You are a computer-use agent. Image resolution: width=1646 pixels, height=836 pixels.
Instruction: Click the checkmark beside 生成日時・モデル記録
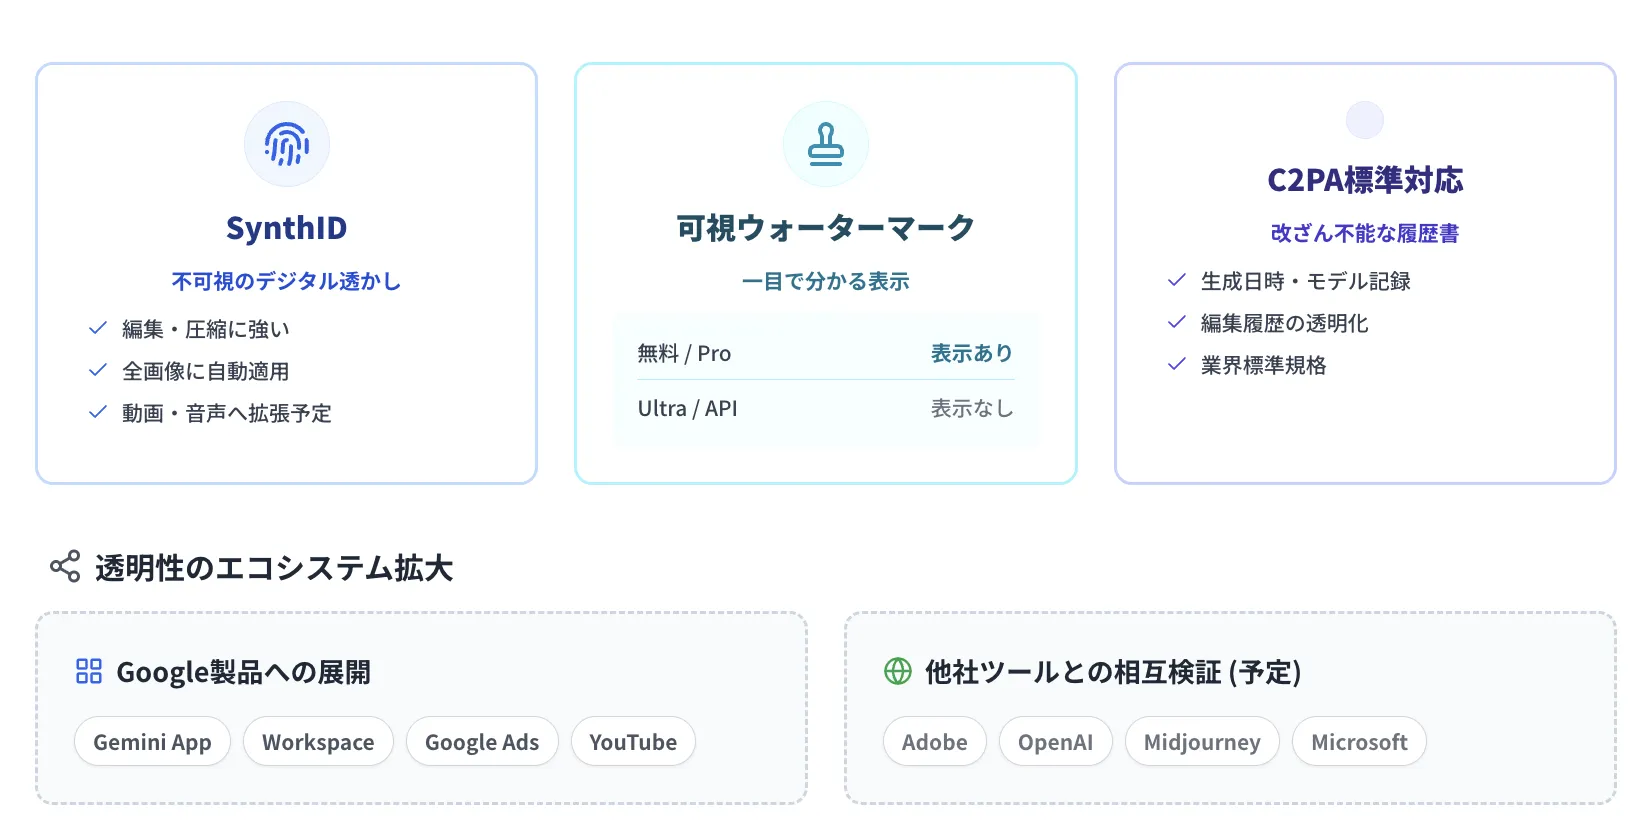(1177, 280)
